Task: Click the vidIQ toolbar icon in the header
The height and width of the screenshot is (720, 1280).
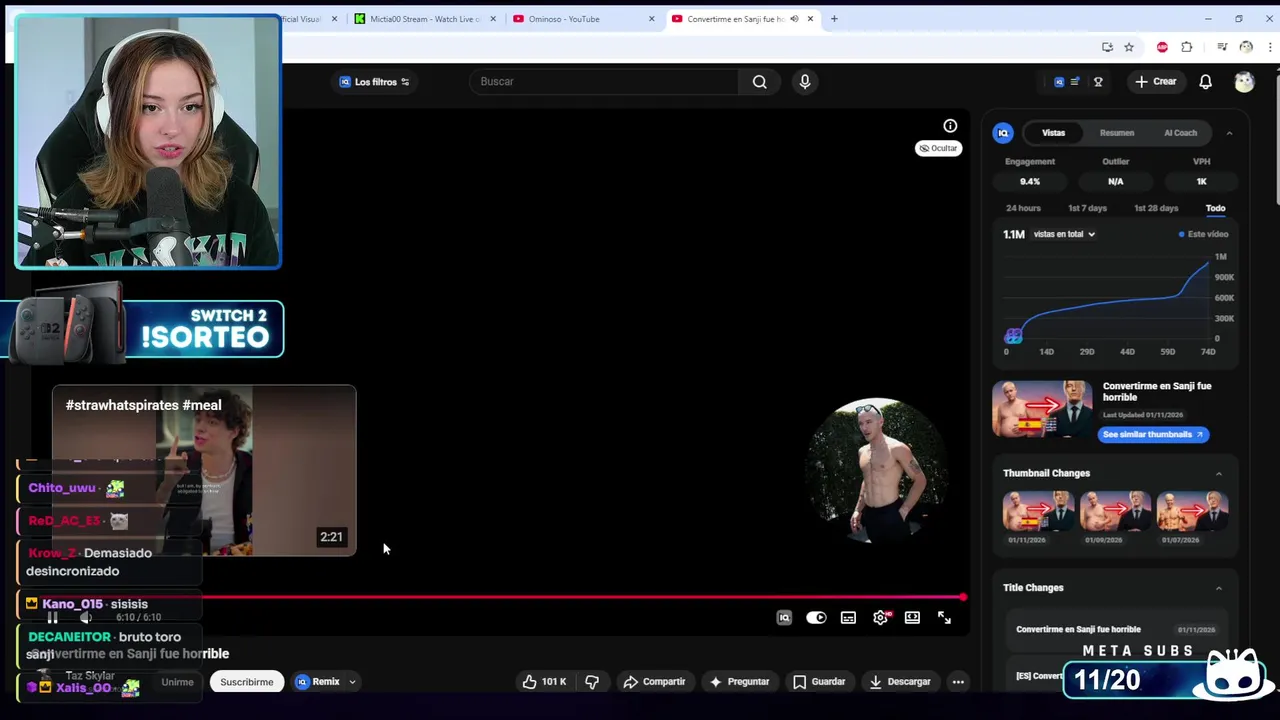Action: tap(1059, 82)
